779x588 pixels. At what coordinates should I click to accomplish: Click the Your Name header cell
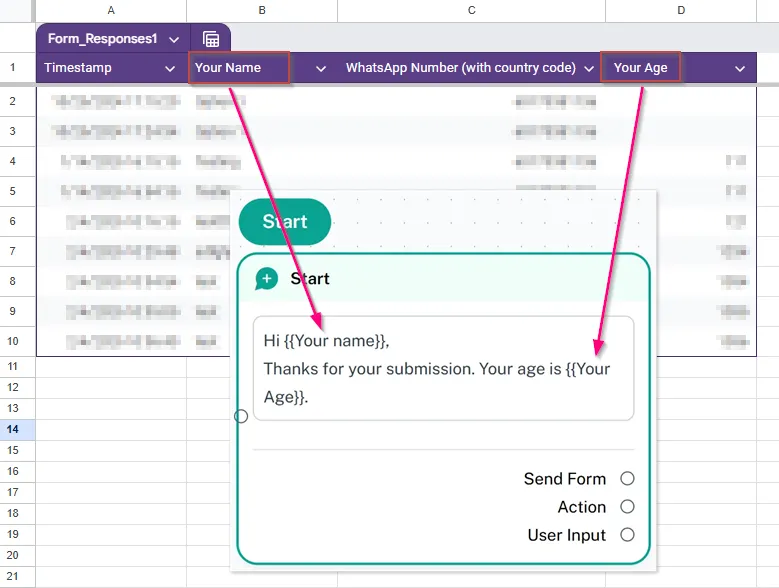(240, 69)
